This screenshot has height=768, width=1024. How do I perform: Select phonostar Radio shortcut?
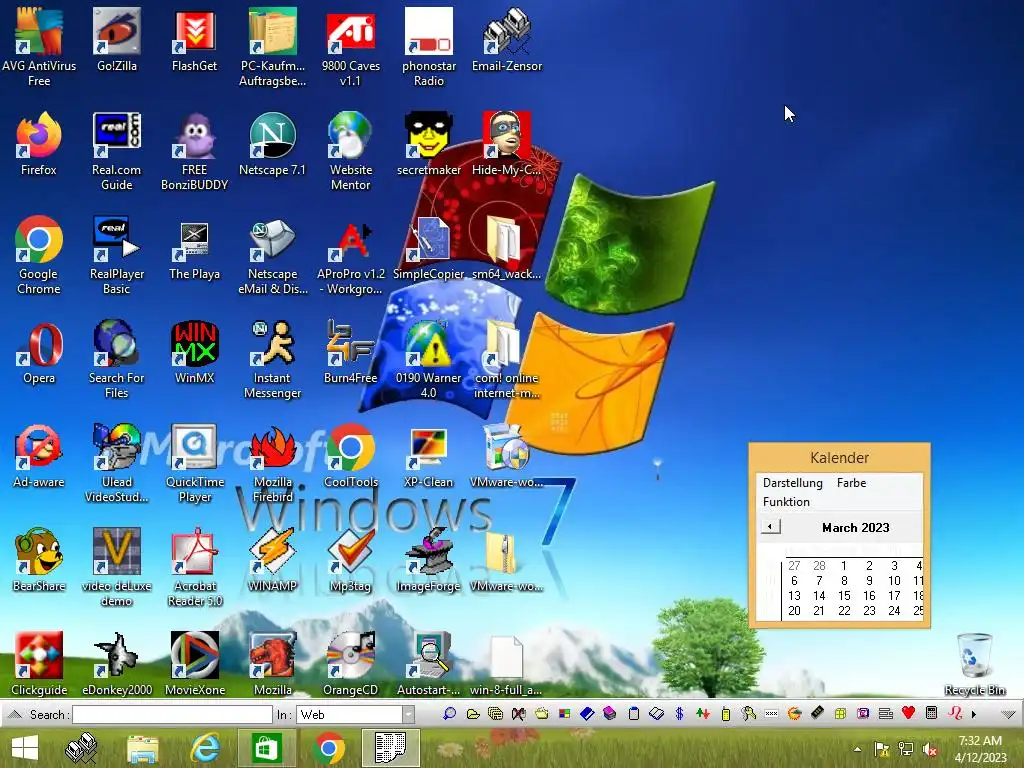(x=428, y=47)
